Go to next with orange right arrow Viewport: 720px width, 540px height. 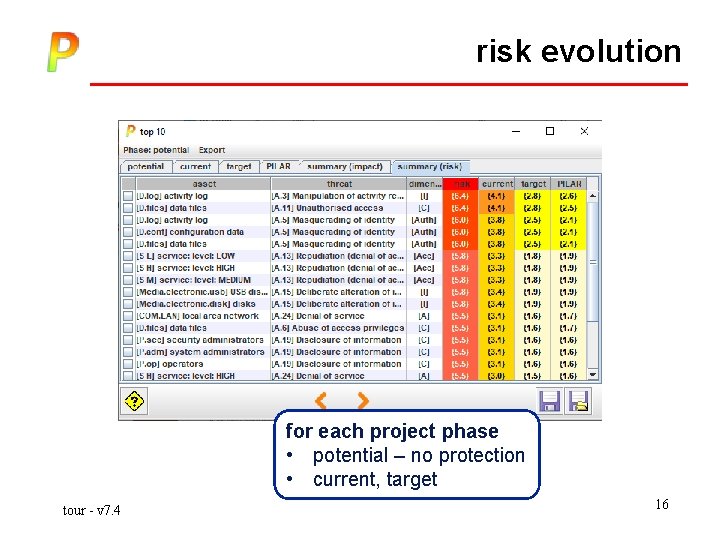[x=363, y=400]
